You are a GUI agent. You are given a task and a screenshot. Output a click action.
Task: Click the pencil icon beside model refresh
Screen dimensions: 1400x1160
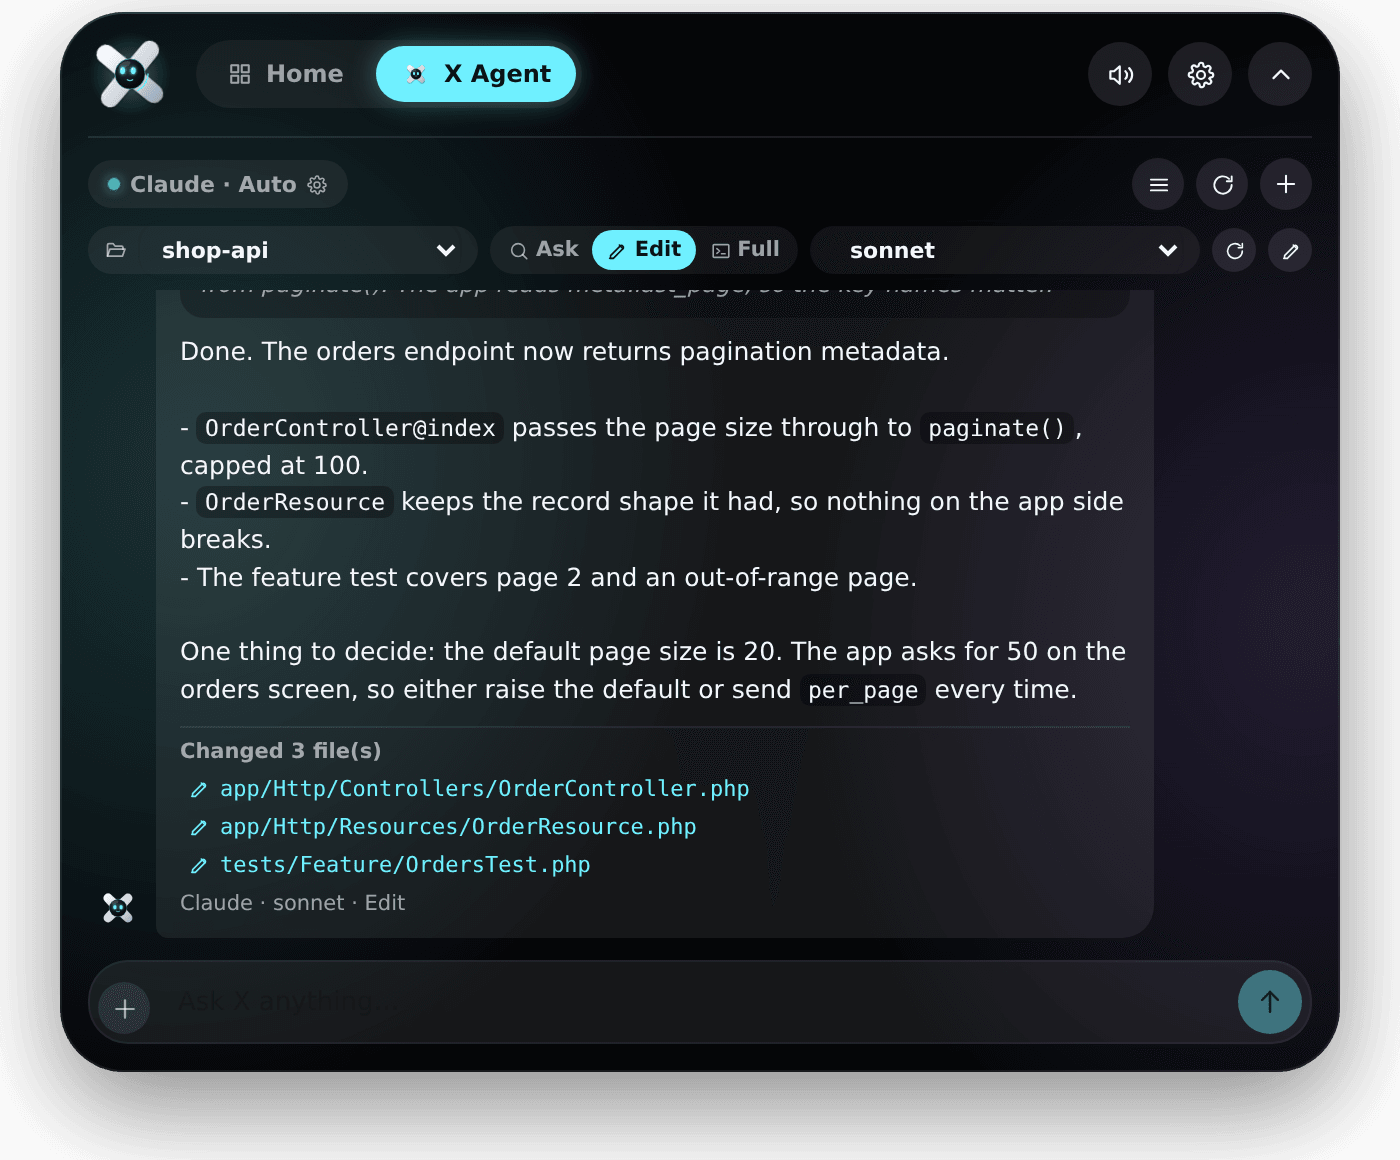point(1290,250)
